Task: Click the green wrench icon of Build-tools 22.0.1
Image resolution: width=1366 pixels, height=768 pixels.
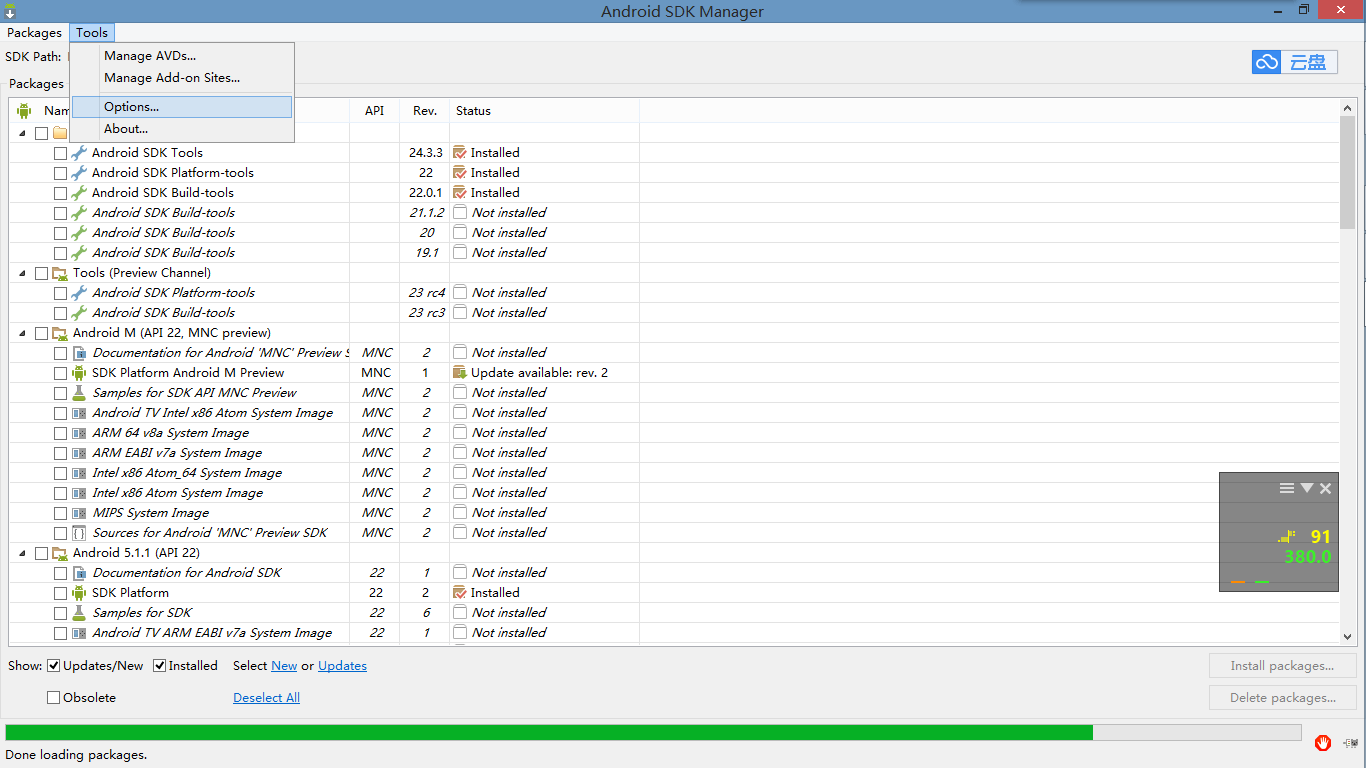Action: click(x=79, y=193)
